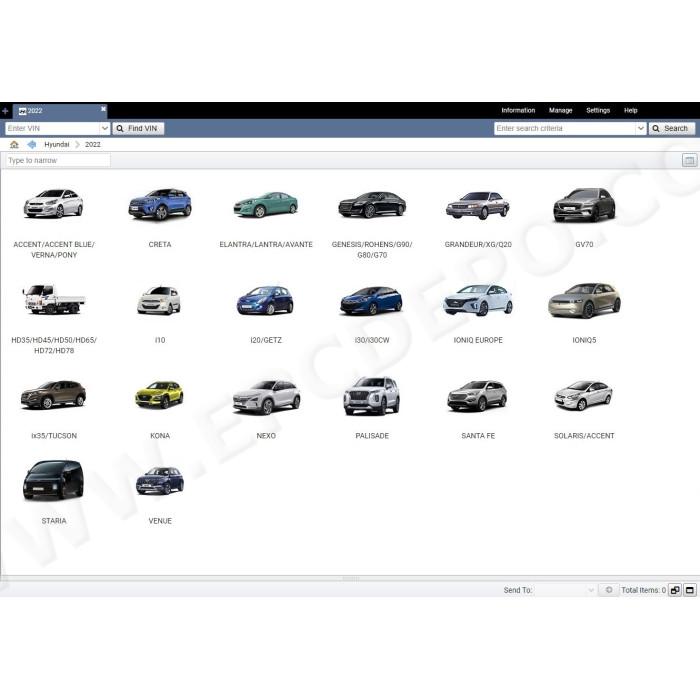Click the send icon next to Send To

[x=608, y=590]
